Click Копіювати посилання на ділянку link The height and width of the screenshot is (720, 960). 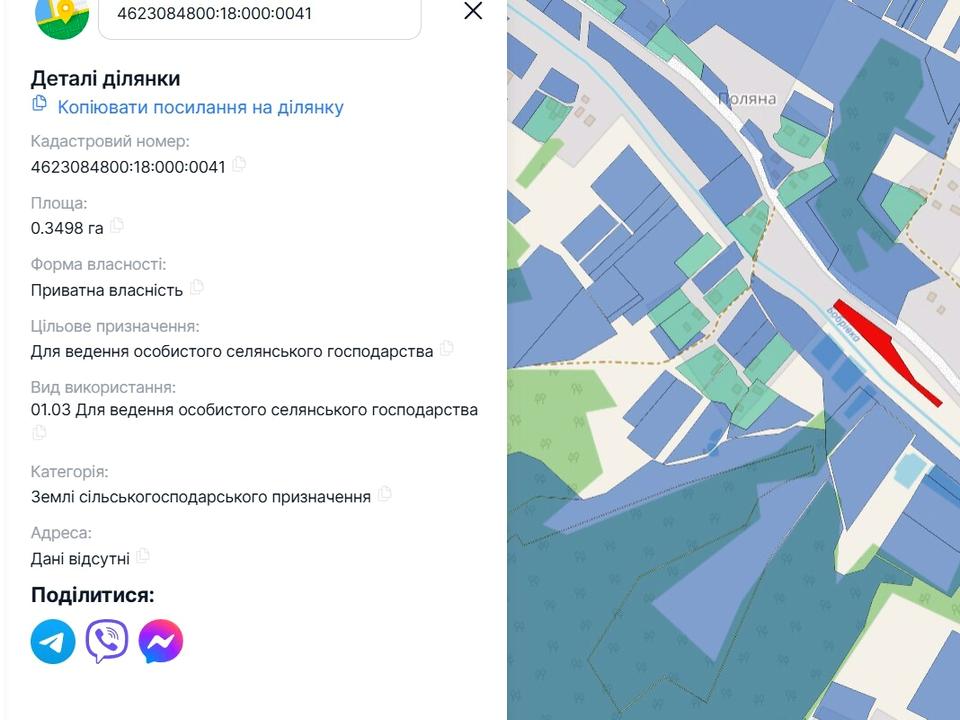(x=200, y=107)
